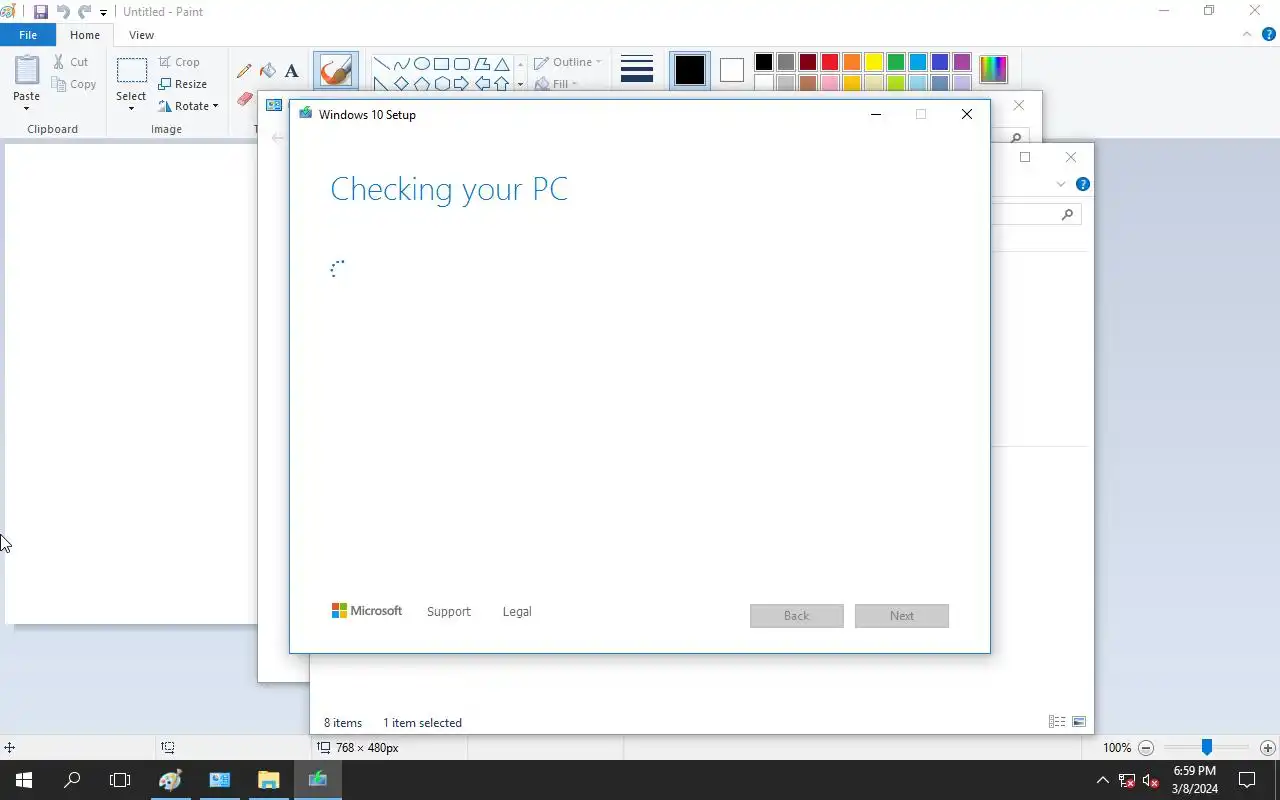Screen dimensions: 1280x800
Task: Minimize the Windows 10 Setup window
Action: coord(876,114)
